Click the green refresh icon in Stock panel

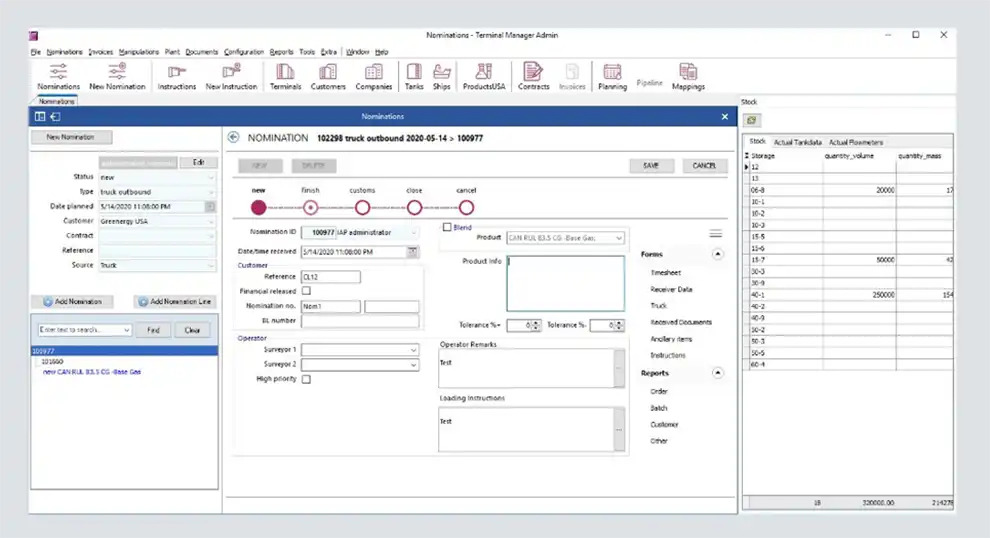coord(751,120)
